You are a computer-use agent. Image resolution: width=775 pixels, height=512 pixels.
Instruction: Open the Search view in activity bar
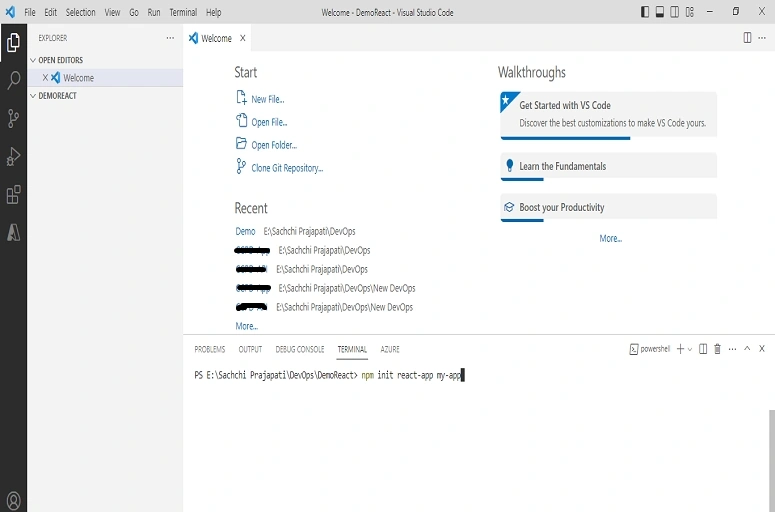coord(13,80)
